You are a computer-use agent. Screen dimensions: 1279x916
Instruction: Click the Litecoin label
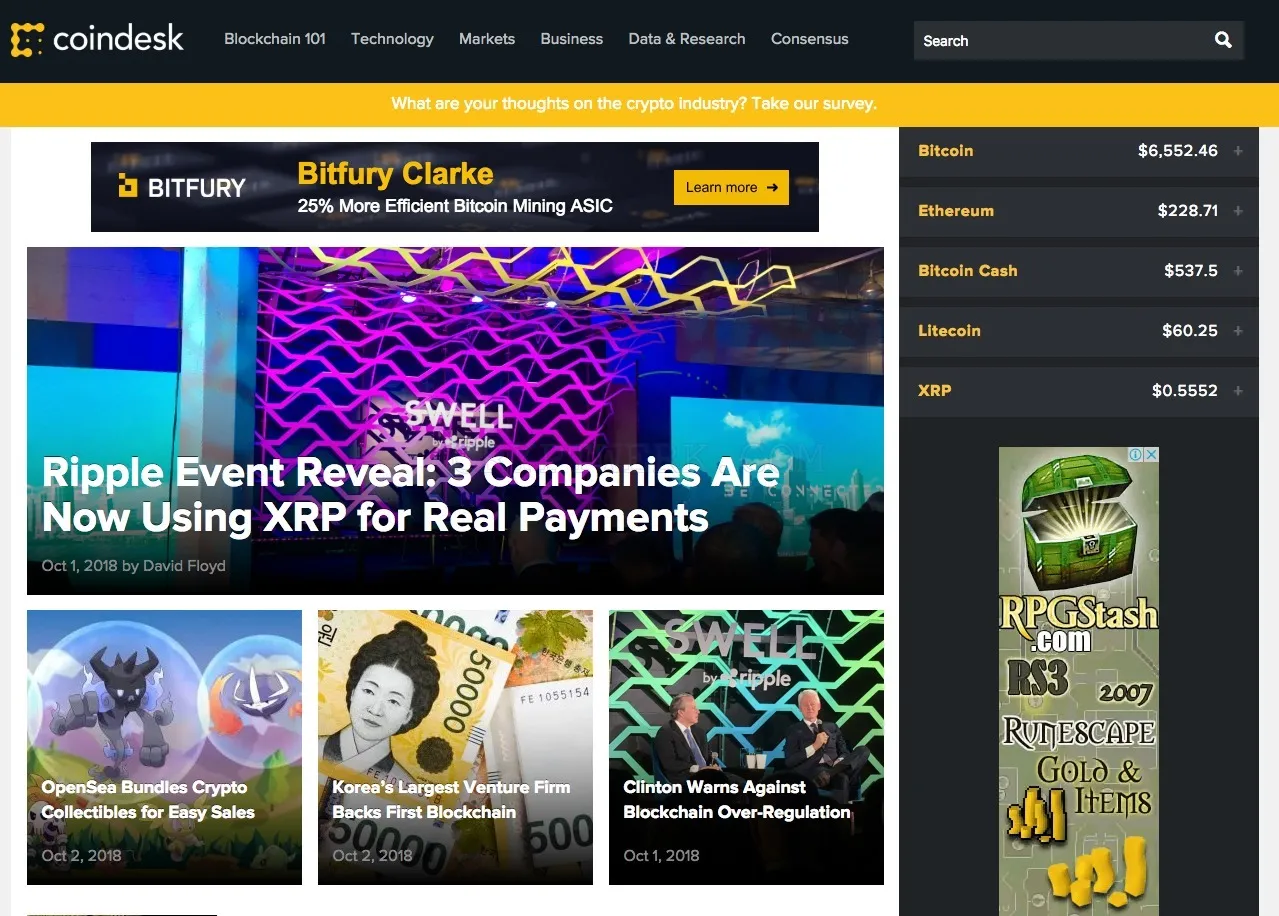point(949,331)
